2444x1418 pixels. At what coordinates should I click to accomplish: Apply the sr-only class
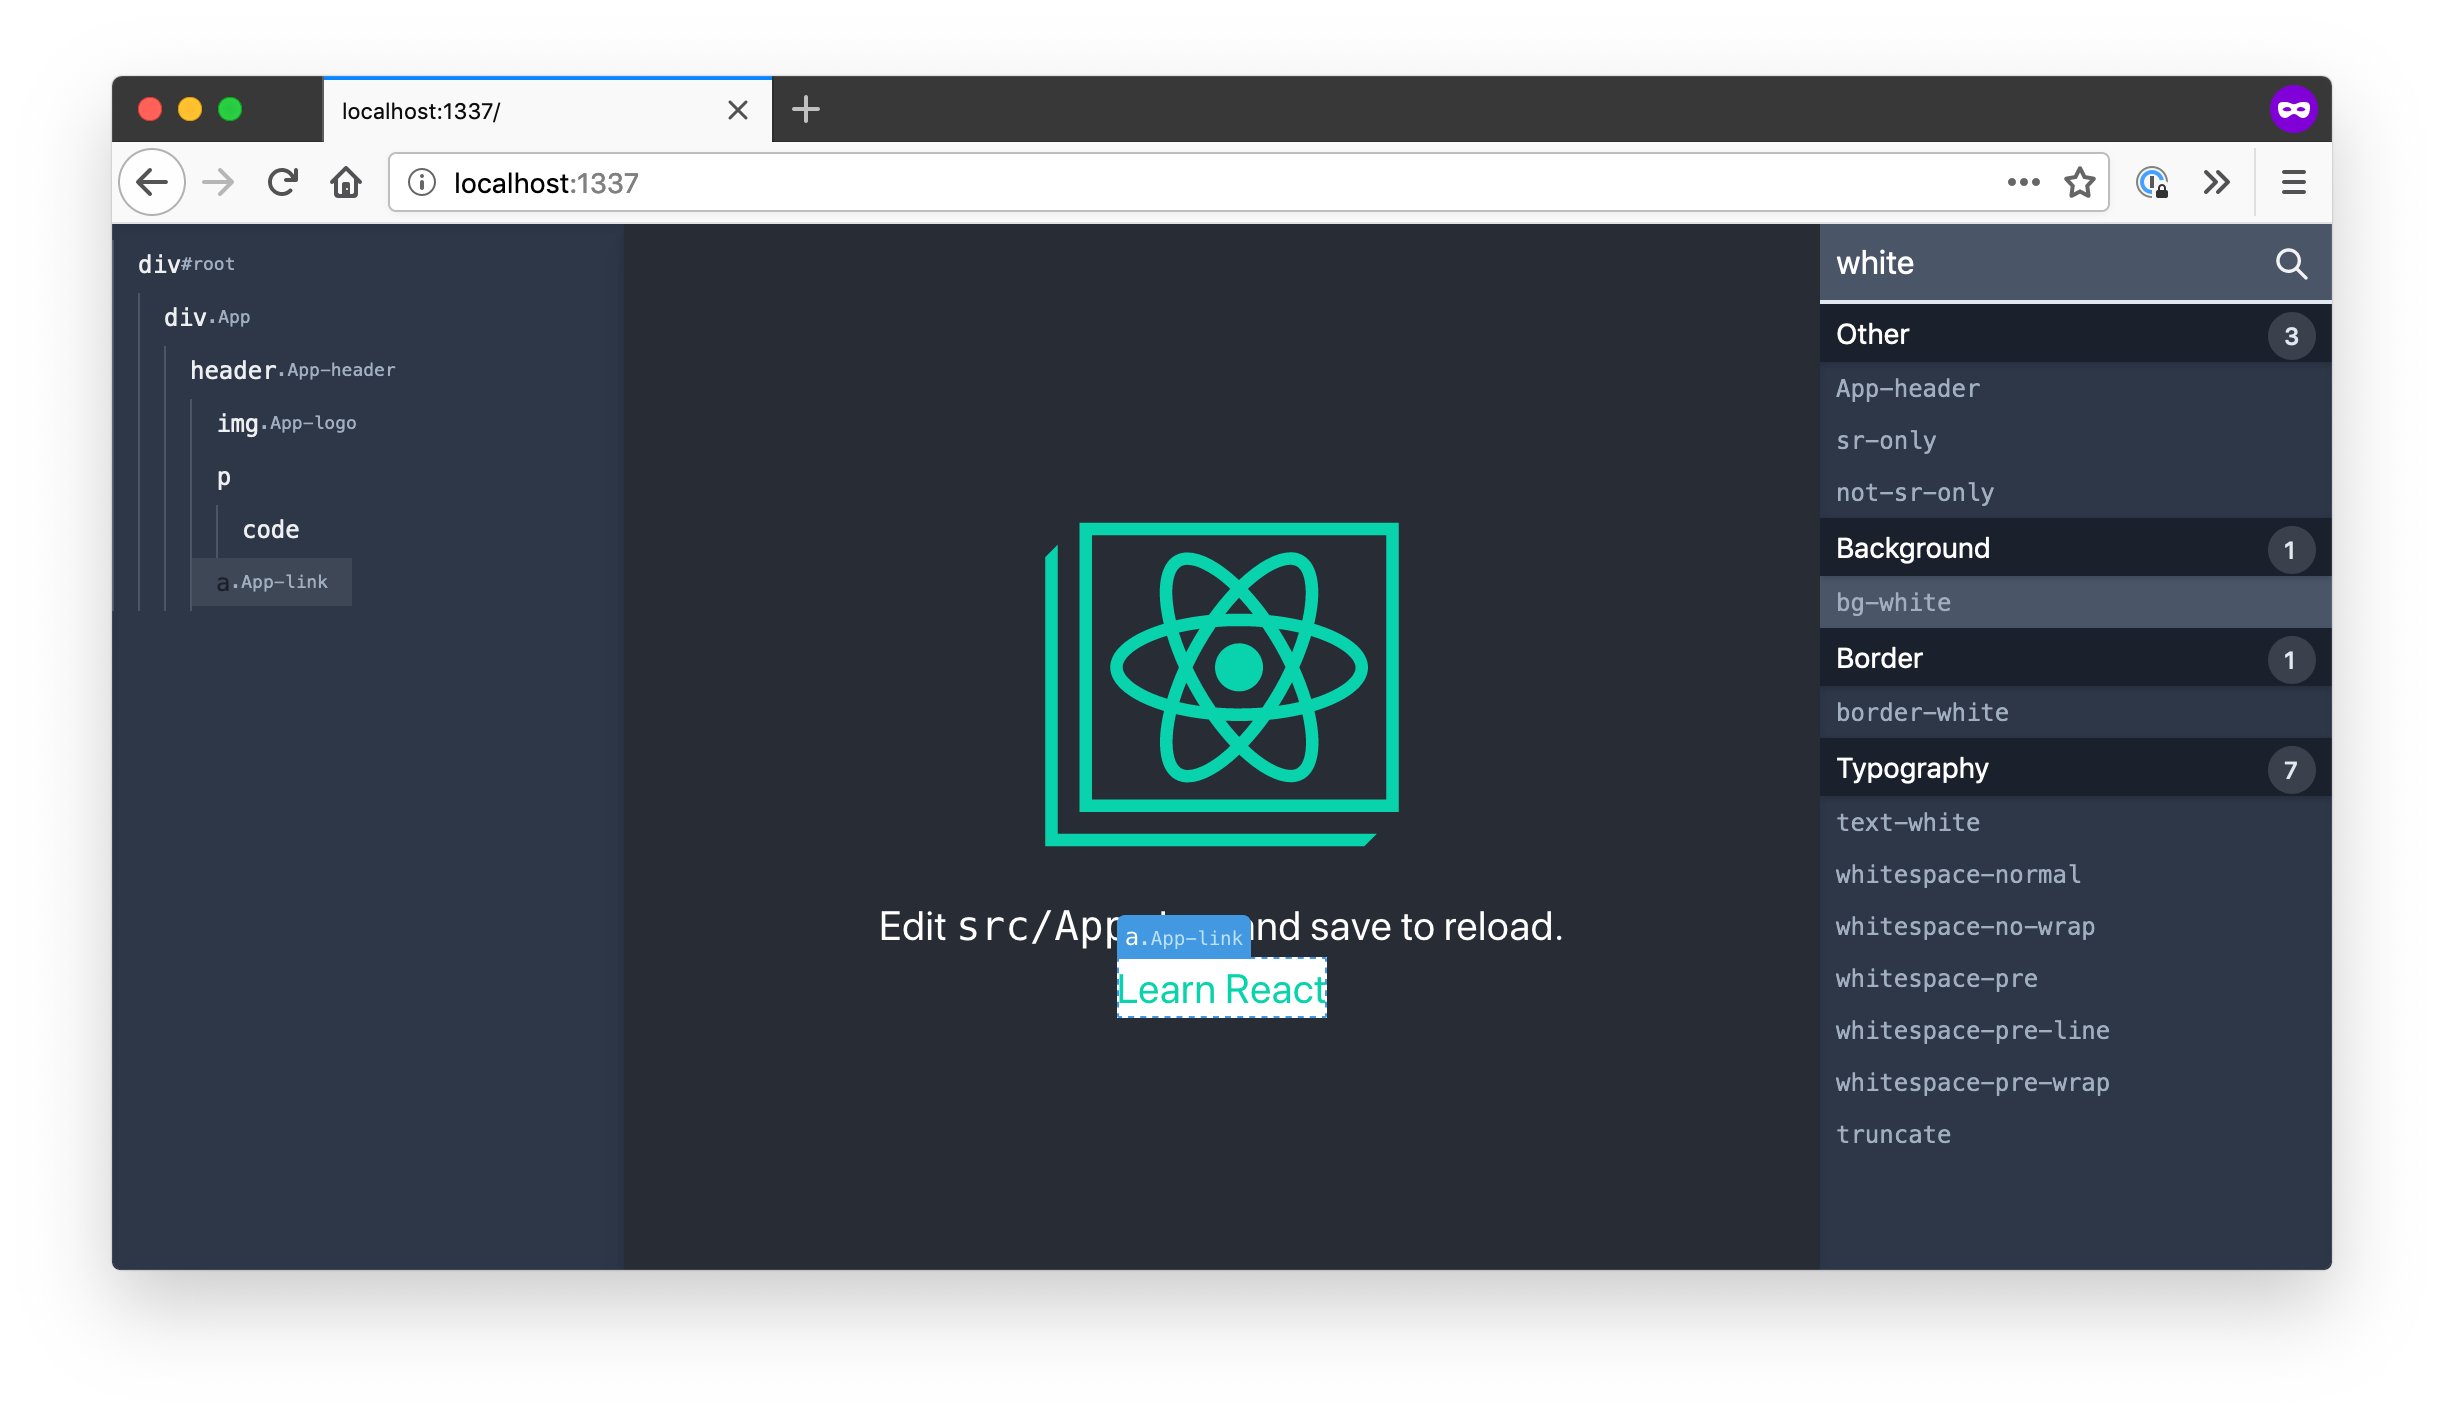[x=2075, y=440]
